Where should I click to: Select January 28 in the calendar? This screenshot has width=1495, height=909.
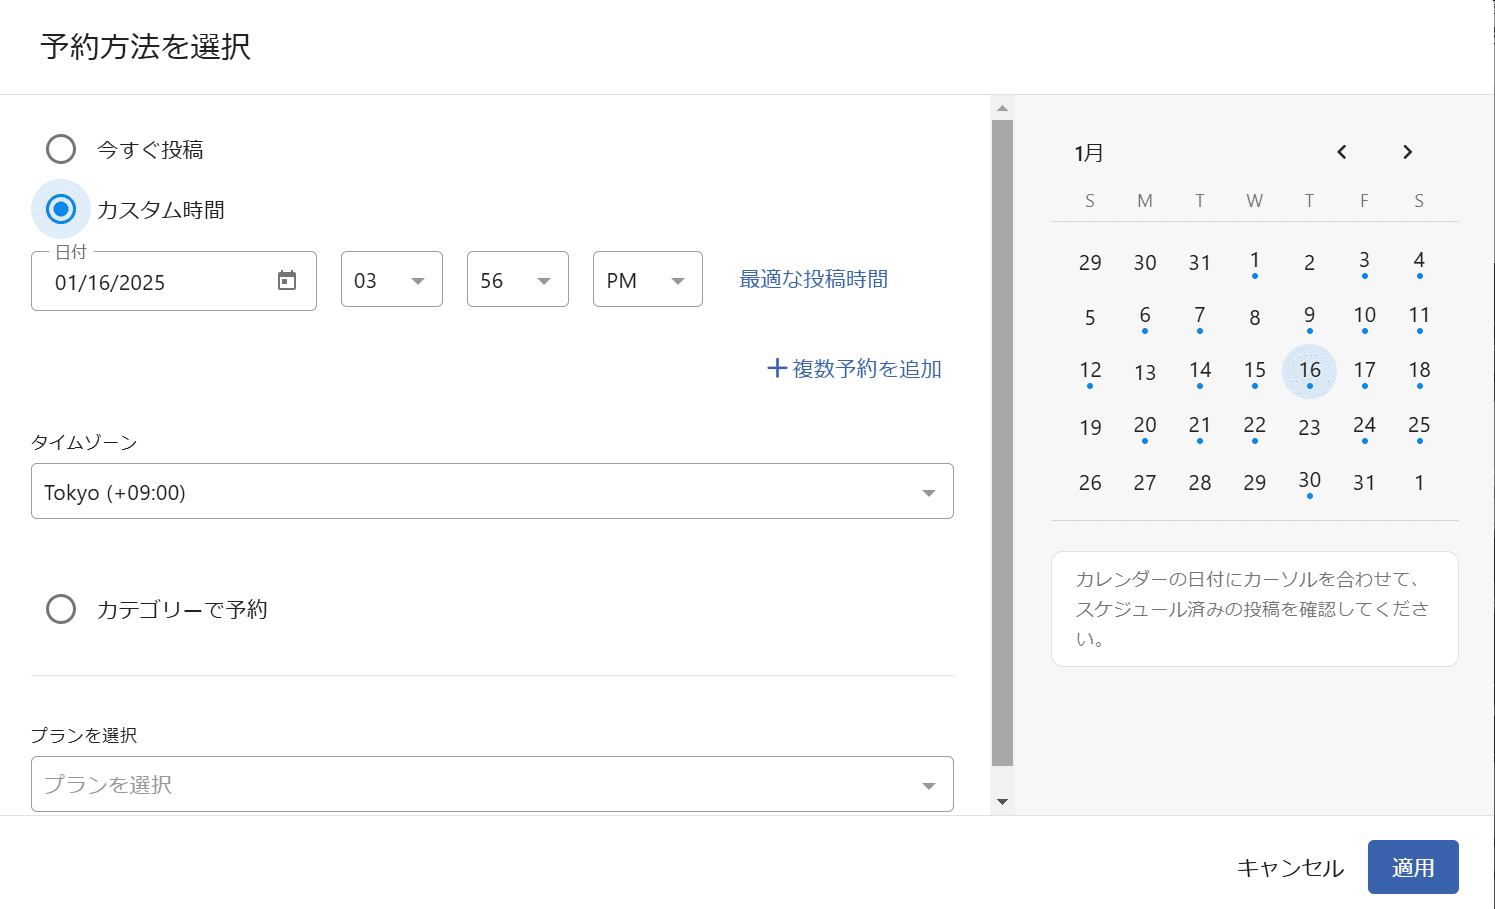click(1200, 482)
